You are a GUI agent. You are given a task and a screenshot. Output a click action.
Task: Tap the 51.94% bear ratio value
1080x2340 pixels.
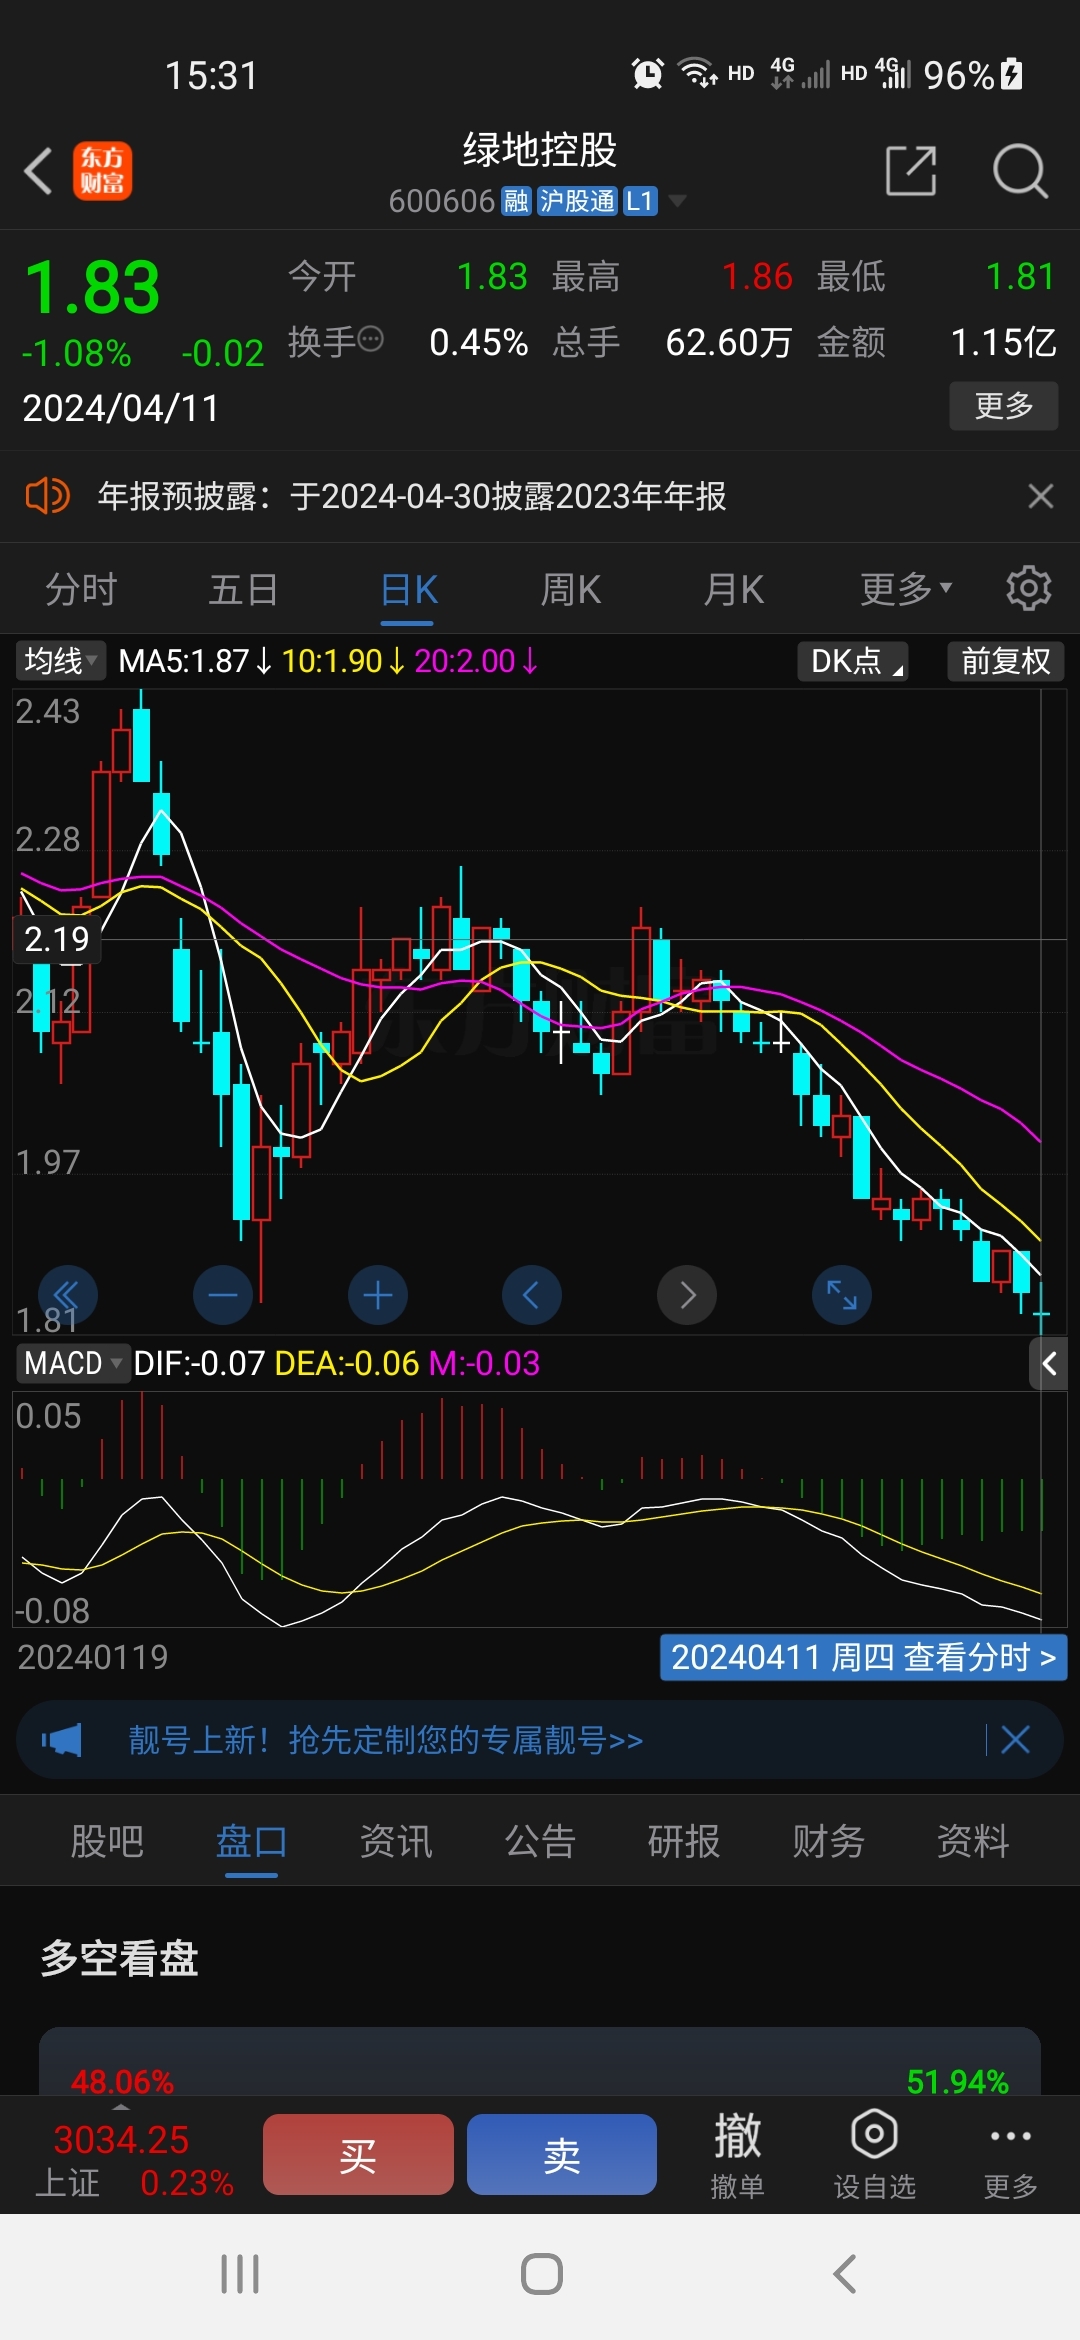tap(957, 2082)
